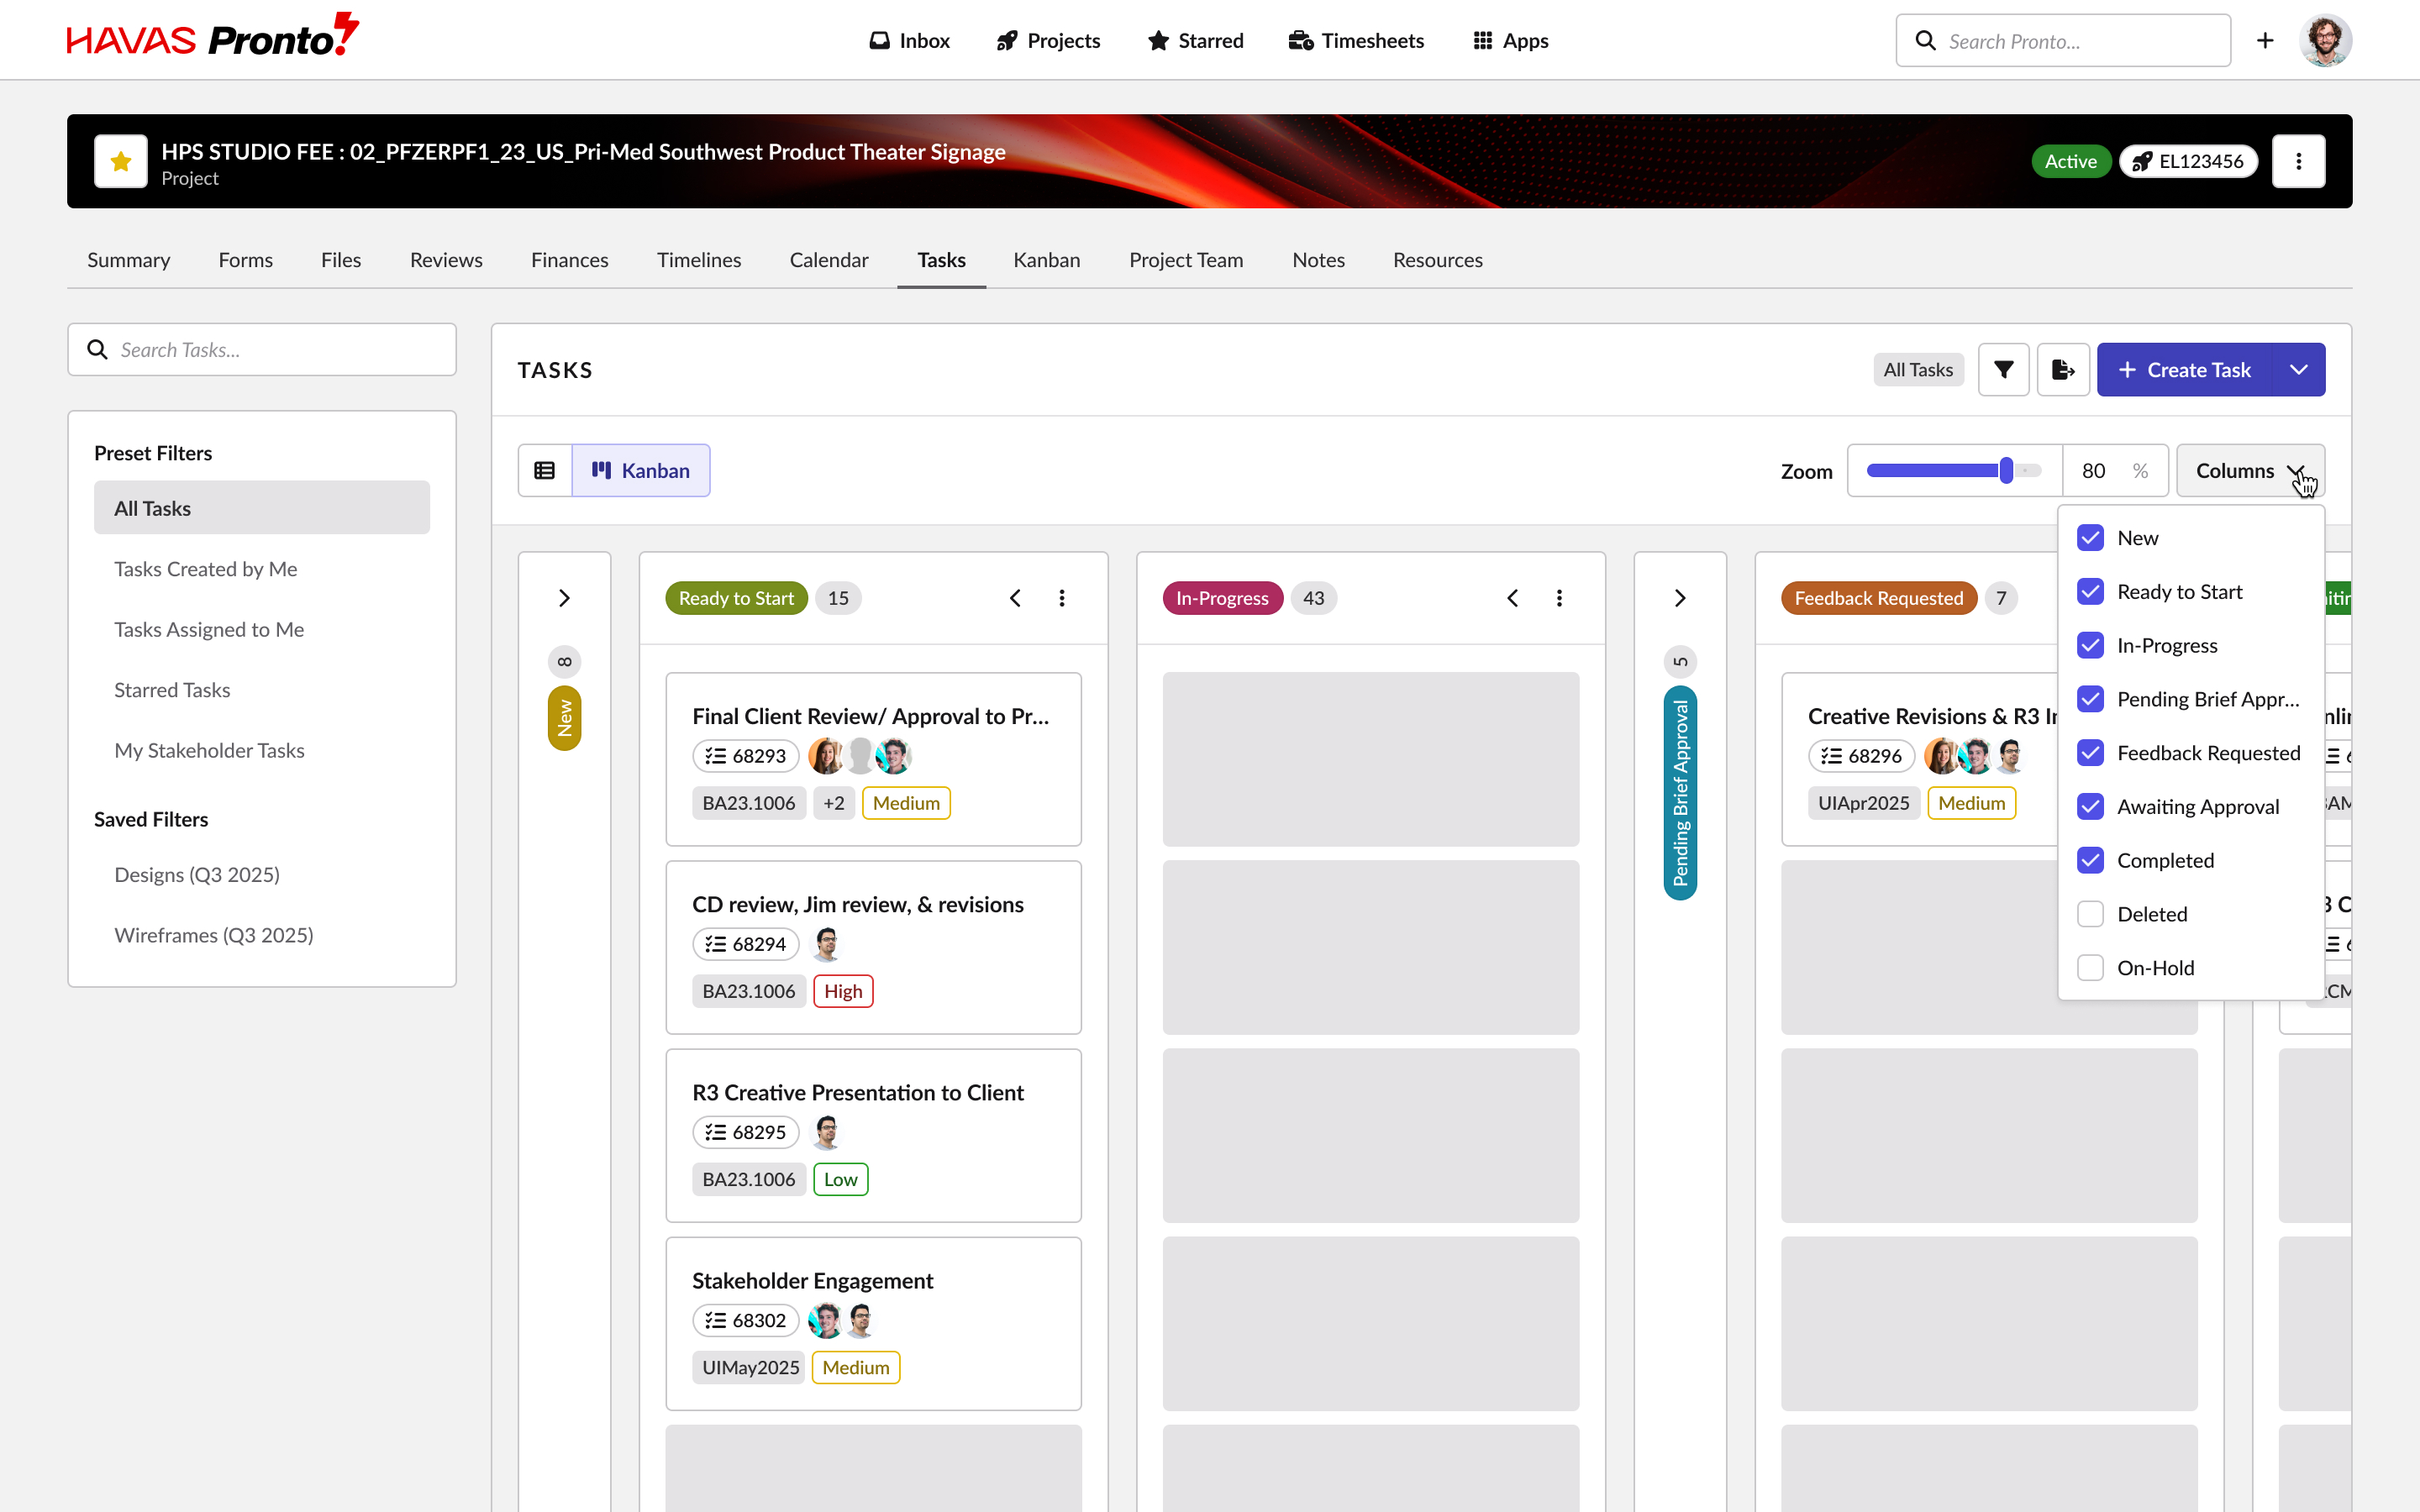Open project options three-dot menu
Screen dimensions: 2420x1512
click(x=2299, y=161)
